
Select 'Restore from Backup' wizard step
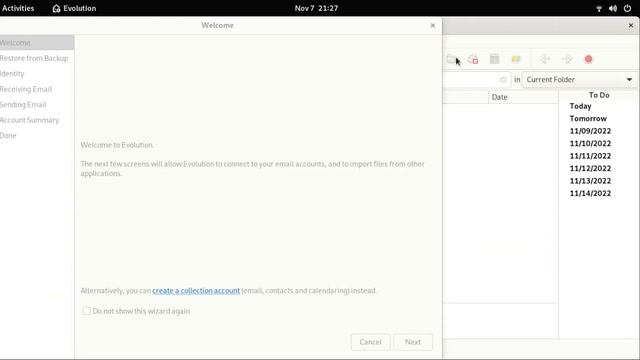click(x=37, y=58)
